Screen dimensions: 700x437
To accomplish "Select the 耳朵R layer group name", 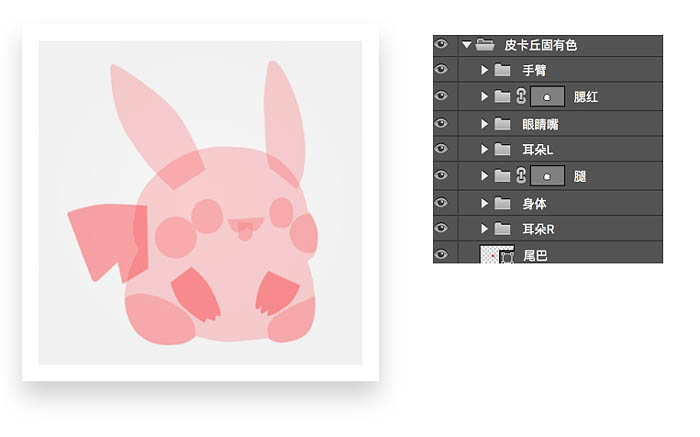I will pos(538,230).
